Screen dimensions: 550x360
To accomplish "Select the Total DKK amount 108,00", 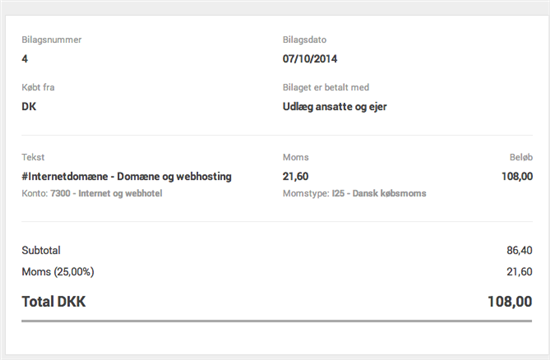I will click(x=510, y=302).
